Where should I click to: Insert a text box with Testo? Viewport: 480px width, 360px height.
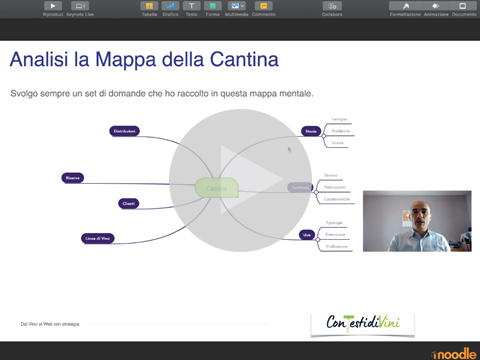(x=192, y=6)
